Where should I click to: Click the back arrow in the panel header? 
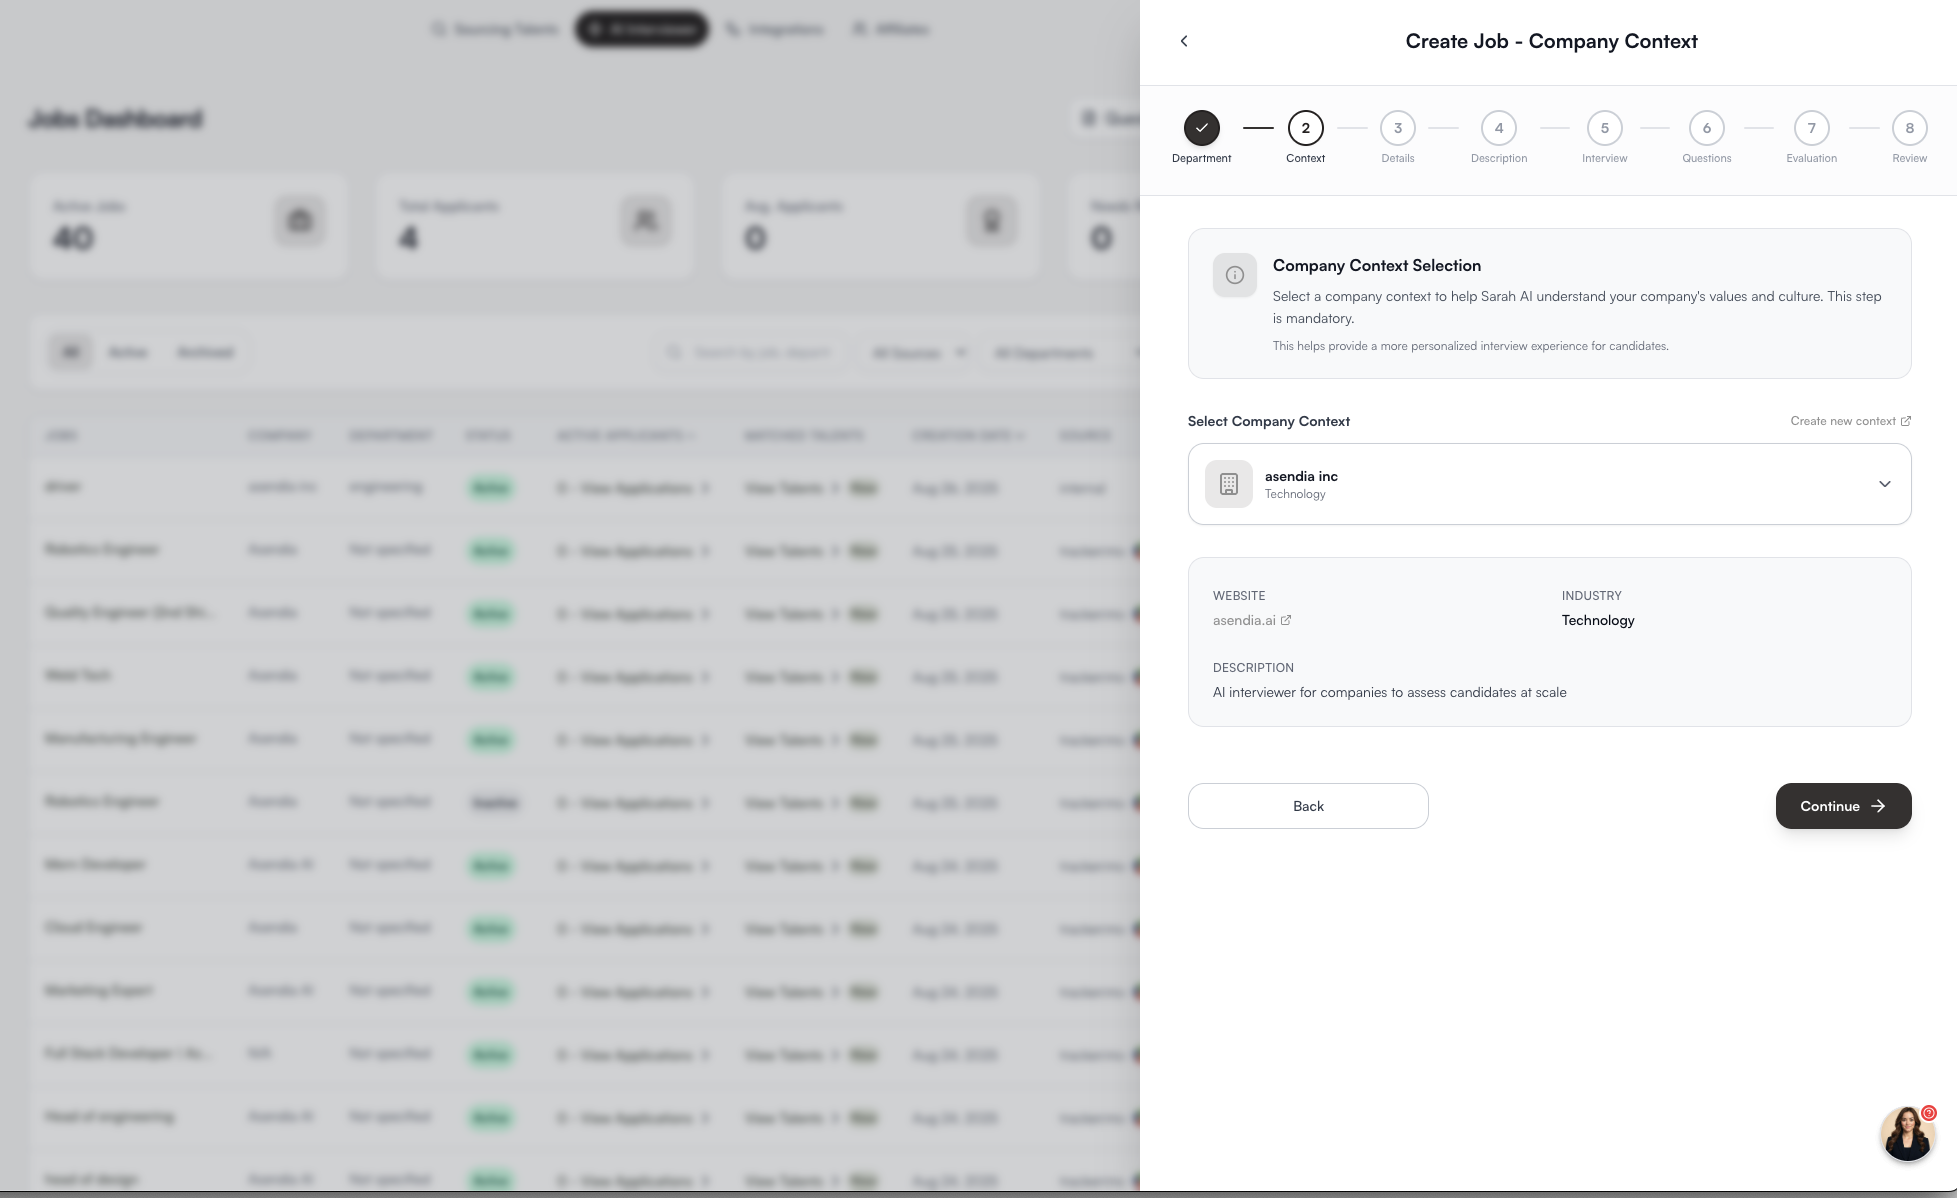point(1184,41)
